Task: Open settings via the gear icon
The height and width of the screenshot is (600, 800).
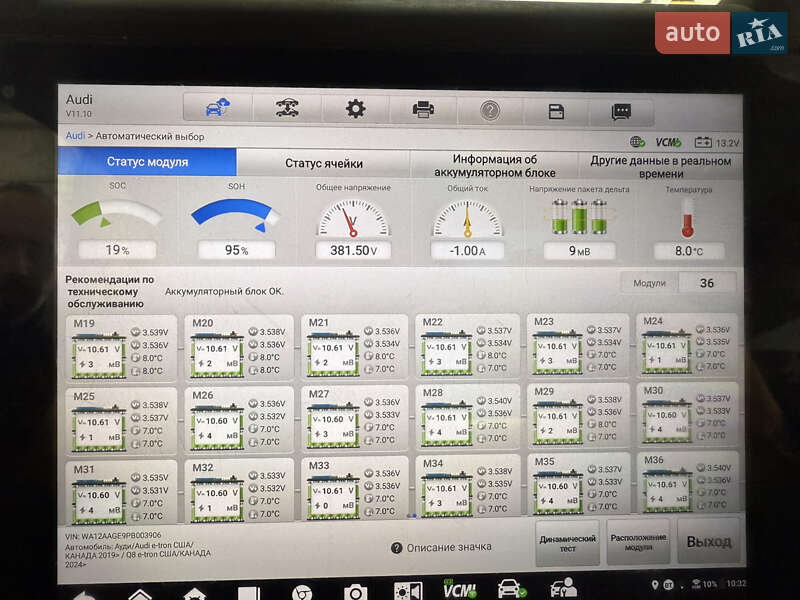Action: click(355, 109)
